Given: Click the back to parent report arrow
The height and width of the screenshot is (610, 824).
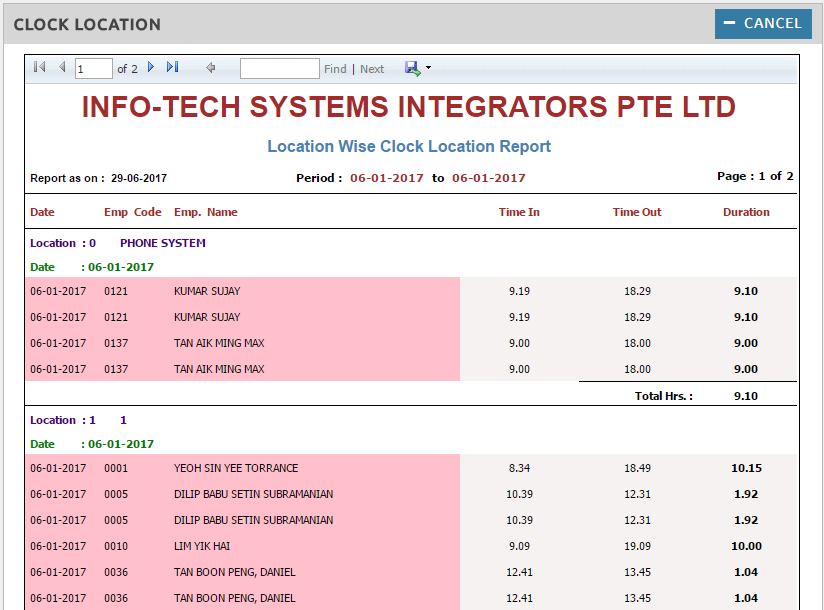Looking at the screenshot, I should click(x=211, y=68).
